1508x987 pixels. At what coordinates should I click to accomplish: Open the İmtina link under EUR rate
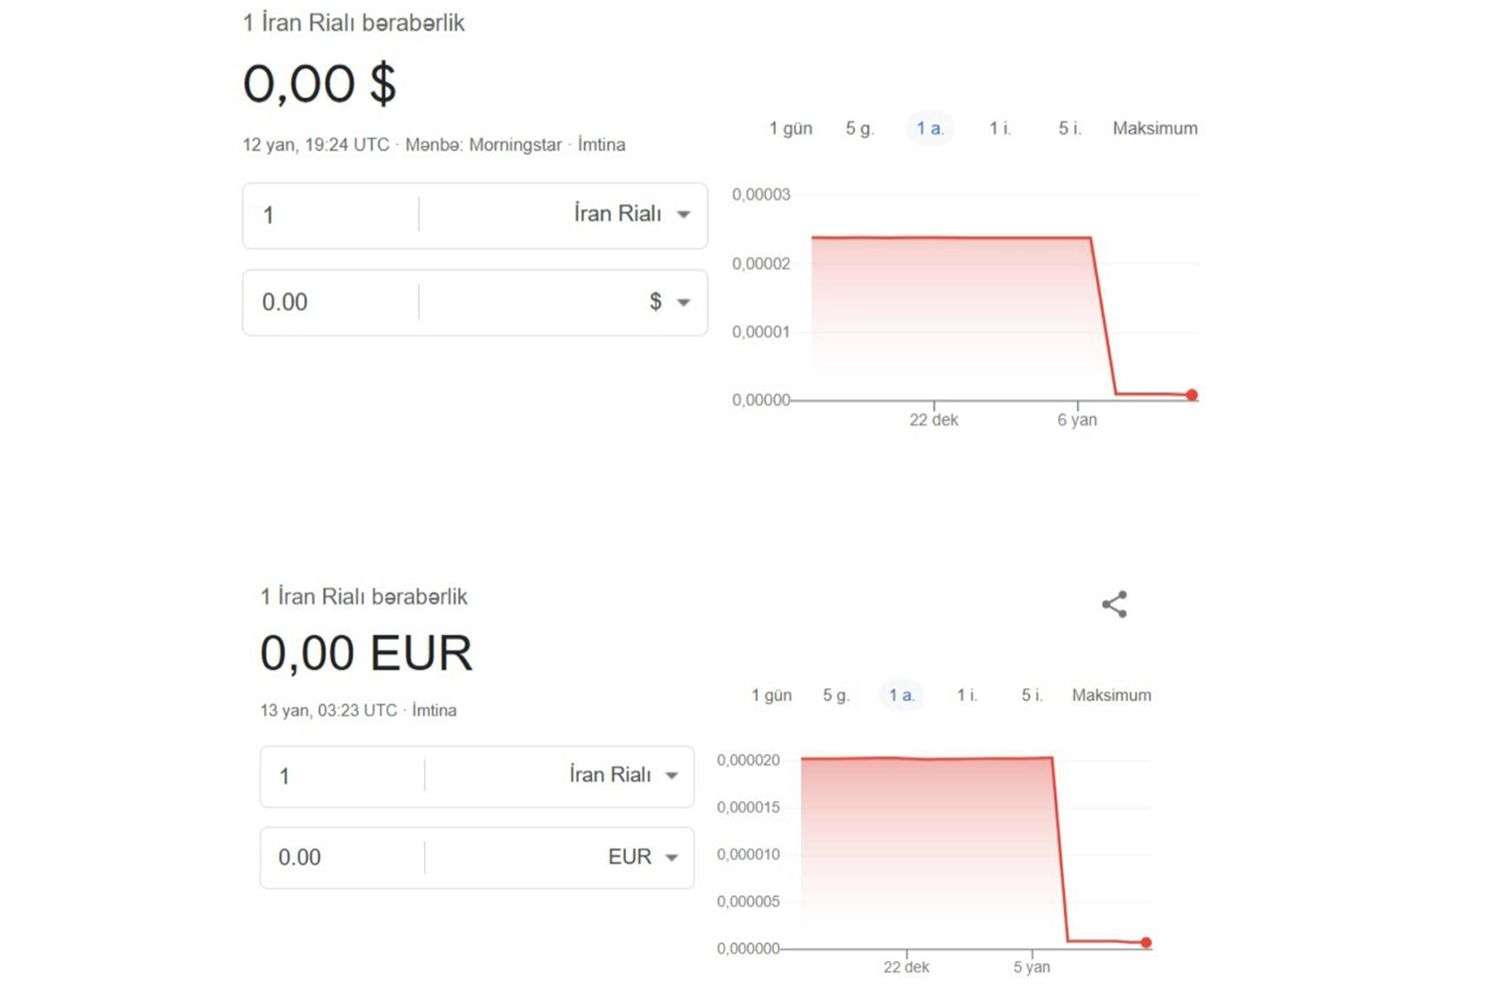[x=434, y=711]
